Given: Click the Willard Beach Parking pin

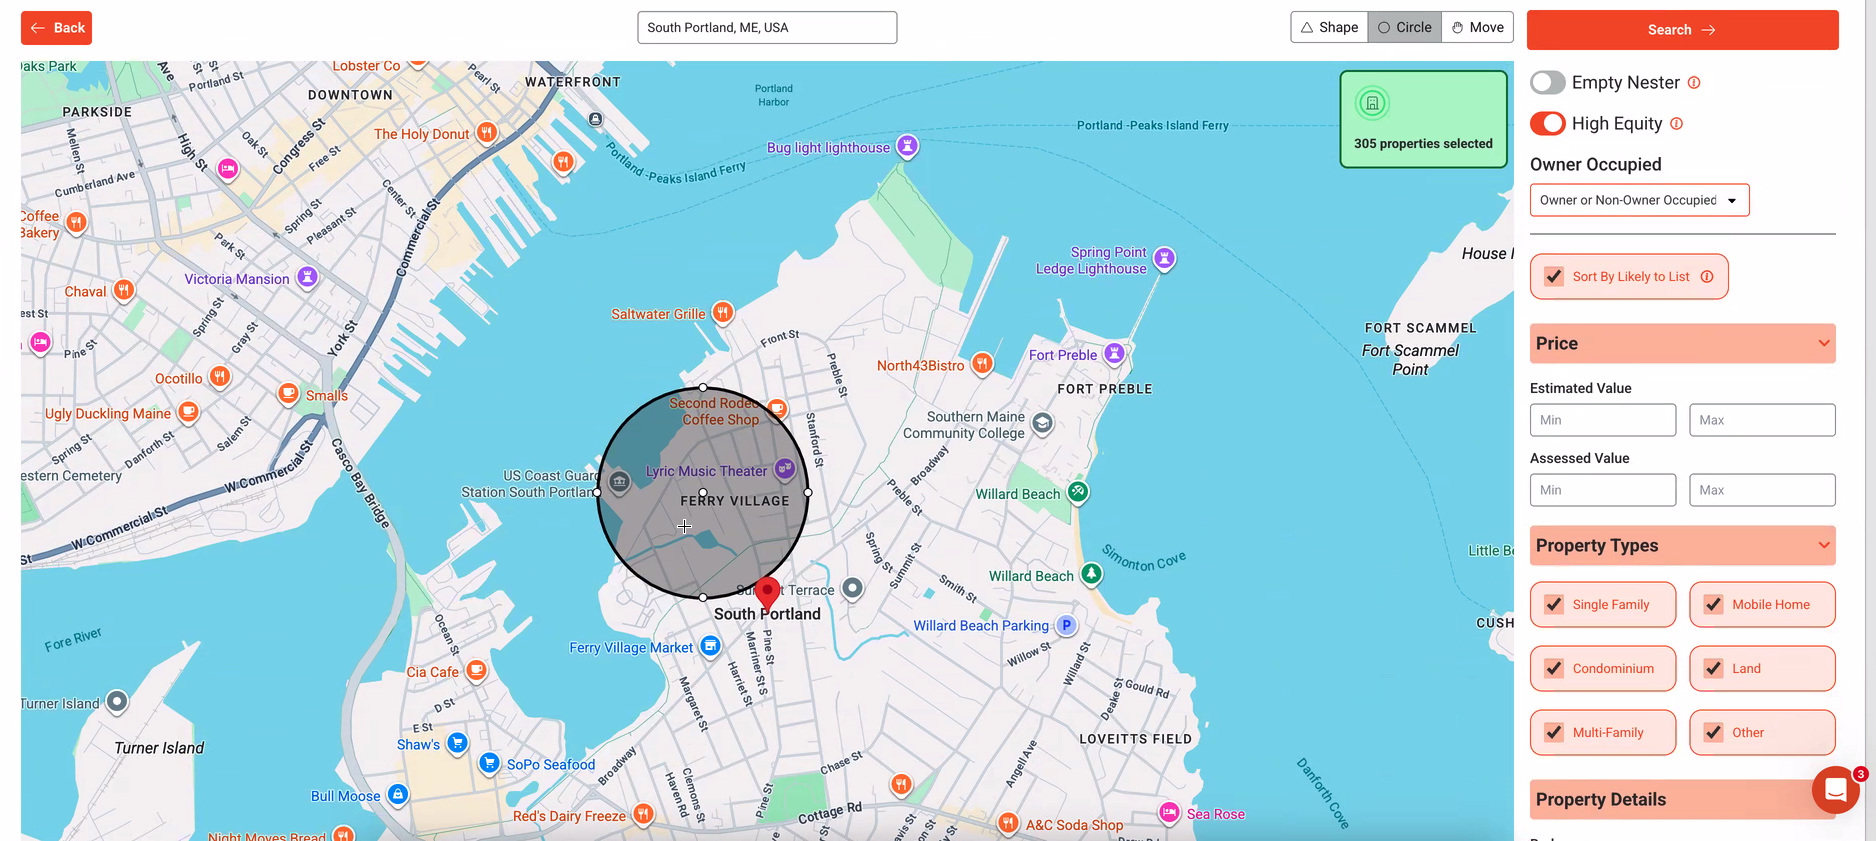Looking at the screenshot, I should [1066, 625].
